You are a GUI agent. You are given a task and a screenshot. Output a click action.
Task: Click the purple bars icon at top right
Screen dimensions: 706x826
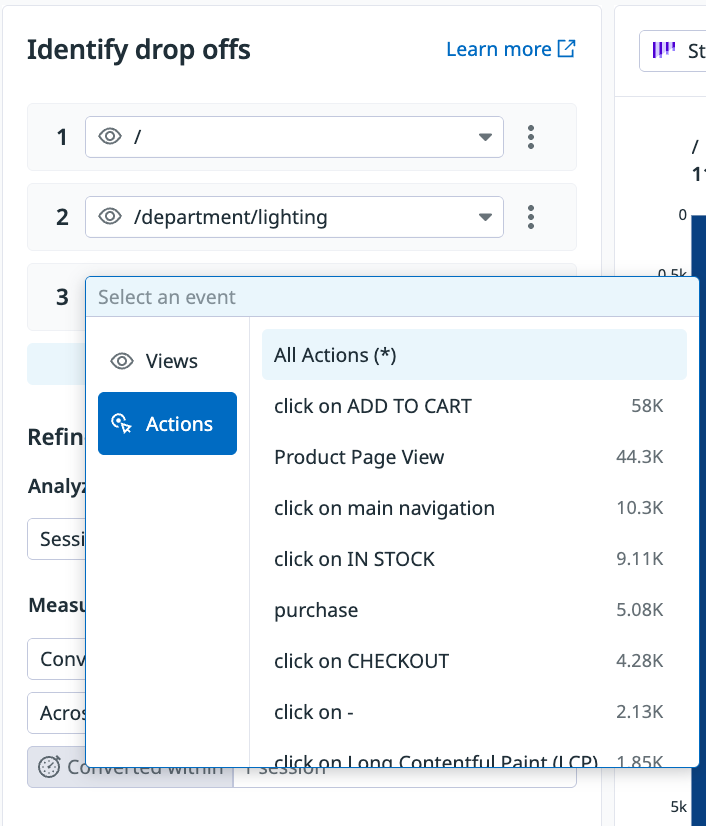point(664,50)
